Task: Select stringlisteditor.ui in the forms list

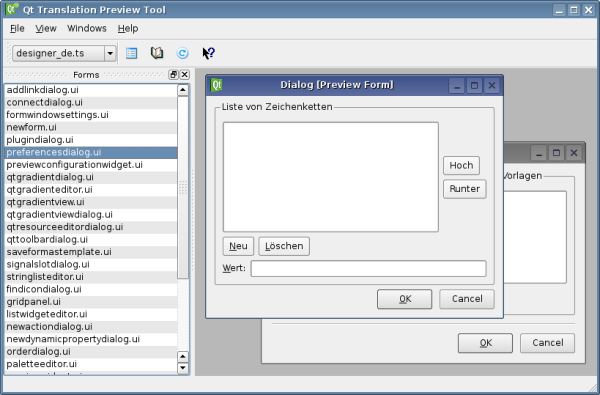Action: coord(91,277)
